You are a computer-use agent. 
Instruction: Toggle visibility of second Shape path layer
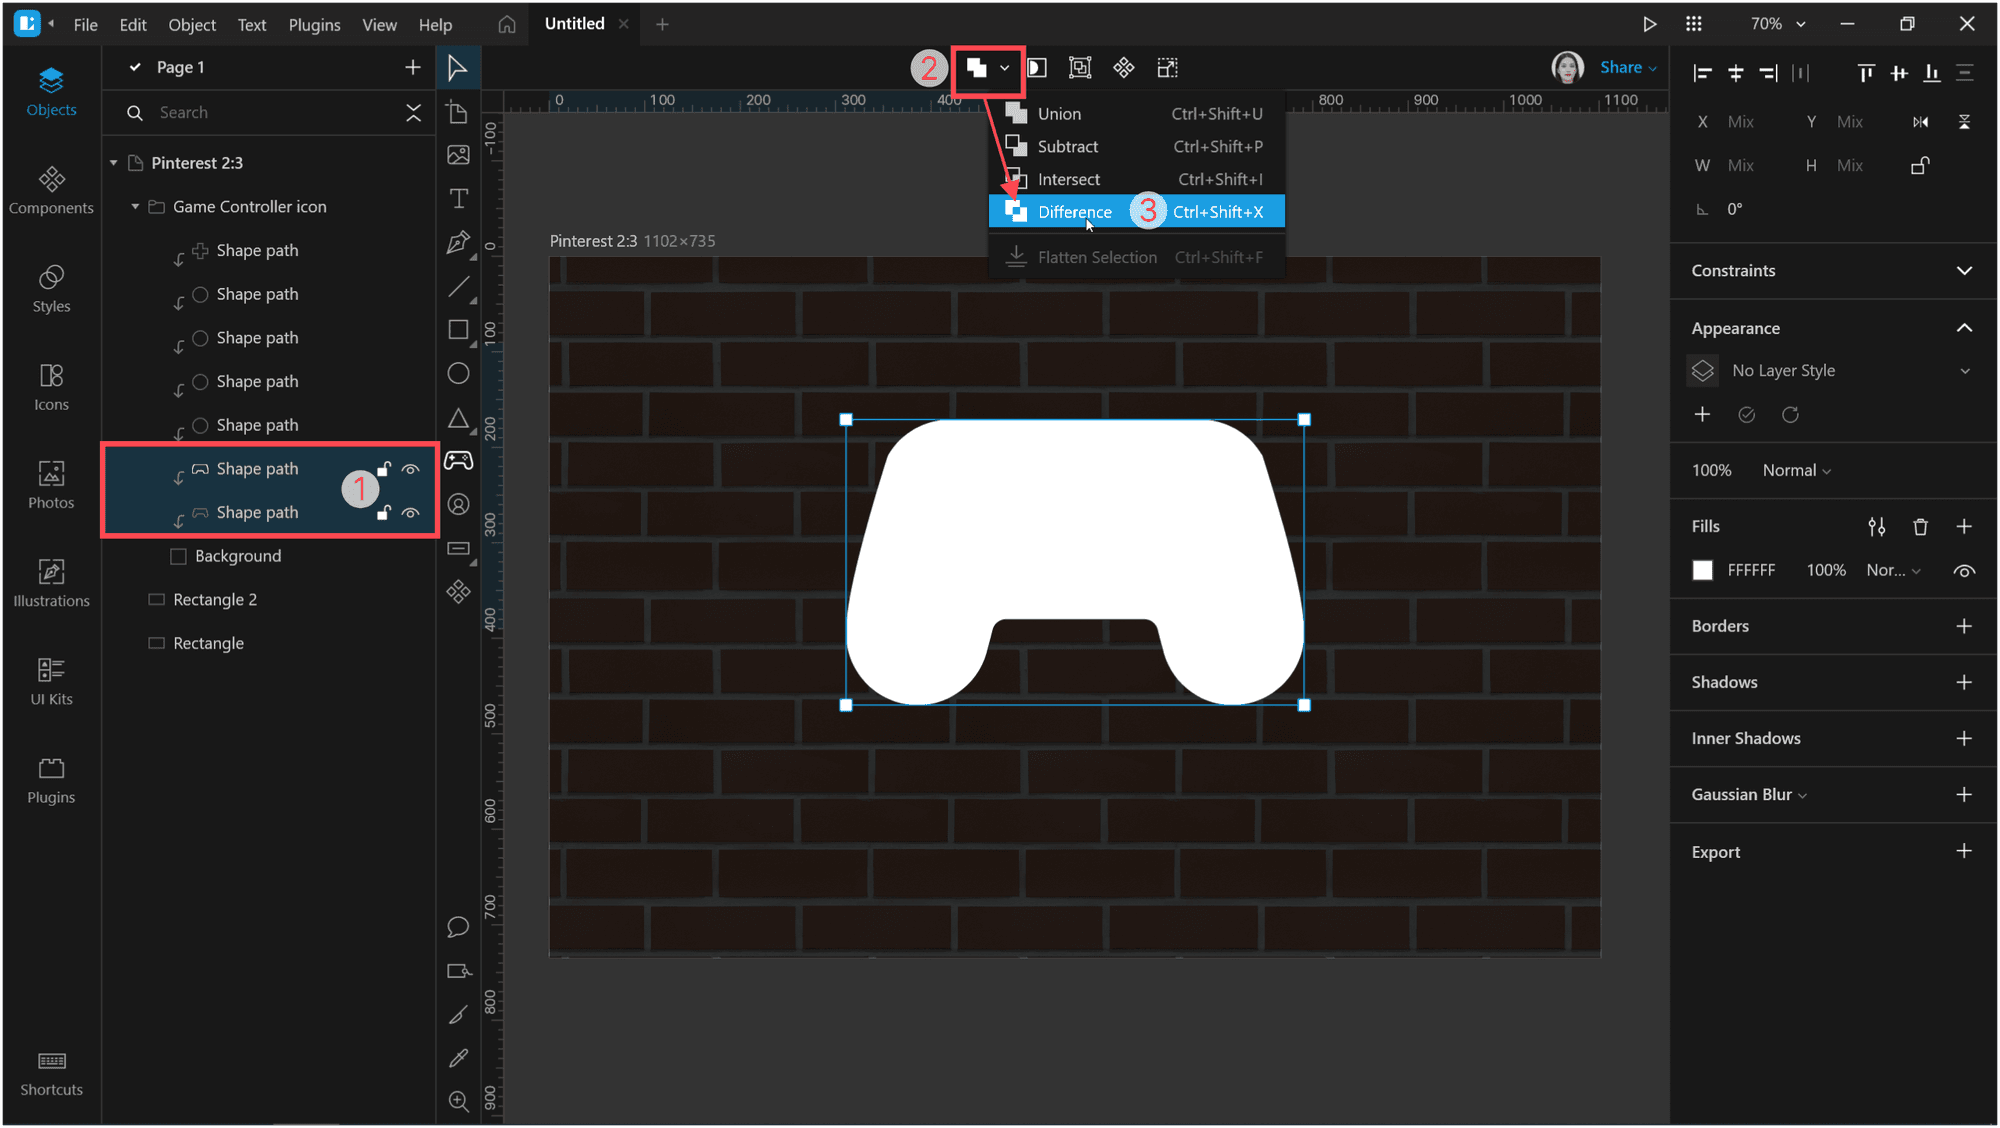(411, 512)
